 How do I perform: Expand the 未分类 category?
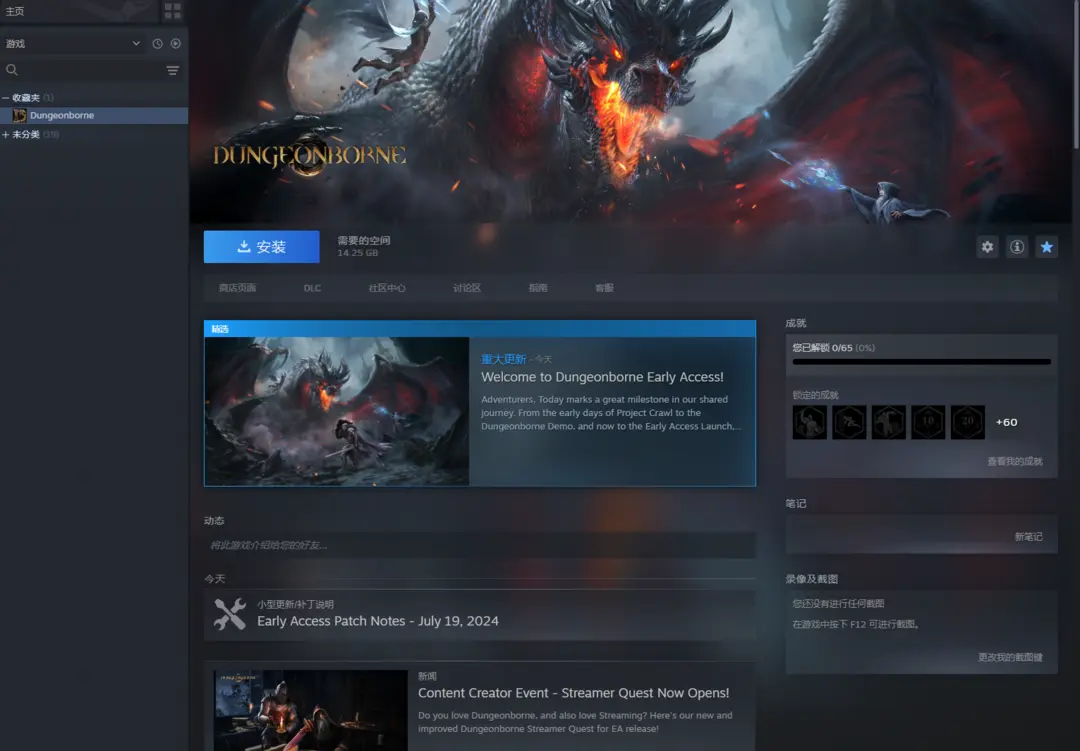[x=6, y=134]
